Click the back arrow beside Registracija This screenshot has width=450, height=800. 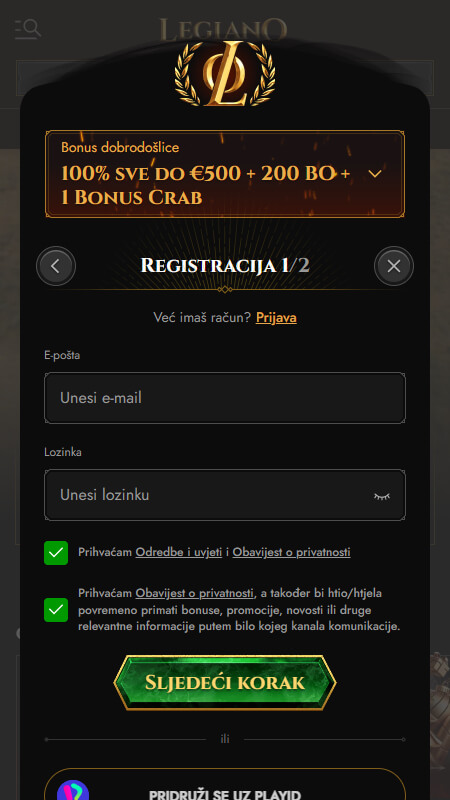click(56, 266)
